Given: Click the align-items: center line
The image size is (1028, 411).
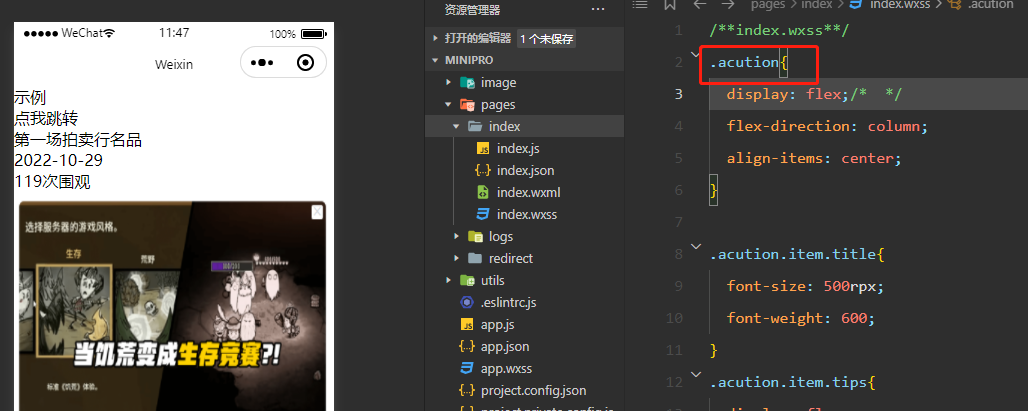Looking at the screenshot, I should click(814, 158).
